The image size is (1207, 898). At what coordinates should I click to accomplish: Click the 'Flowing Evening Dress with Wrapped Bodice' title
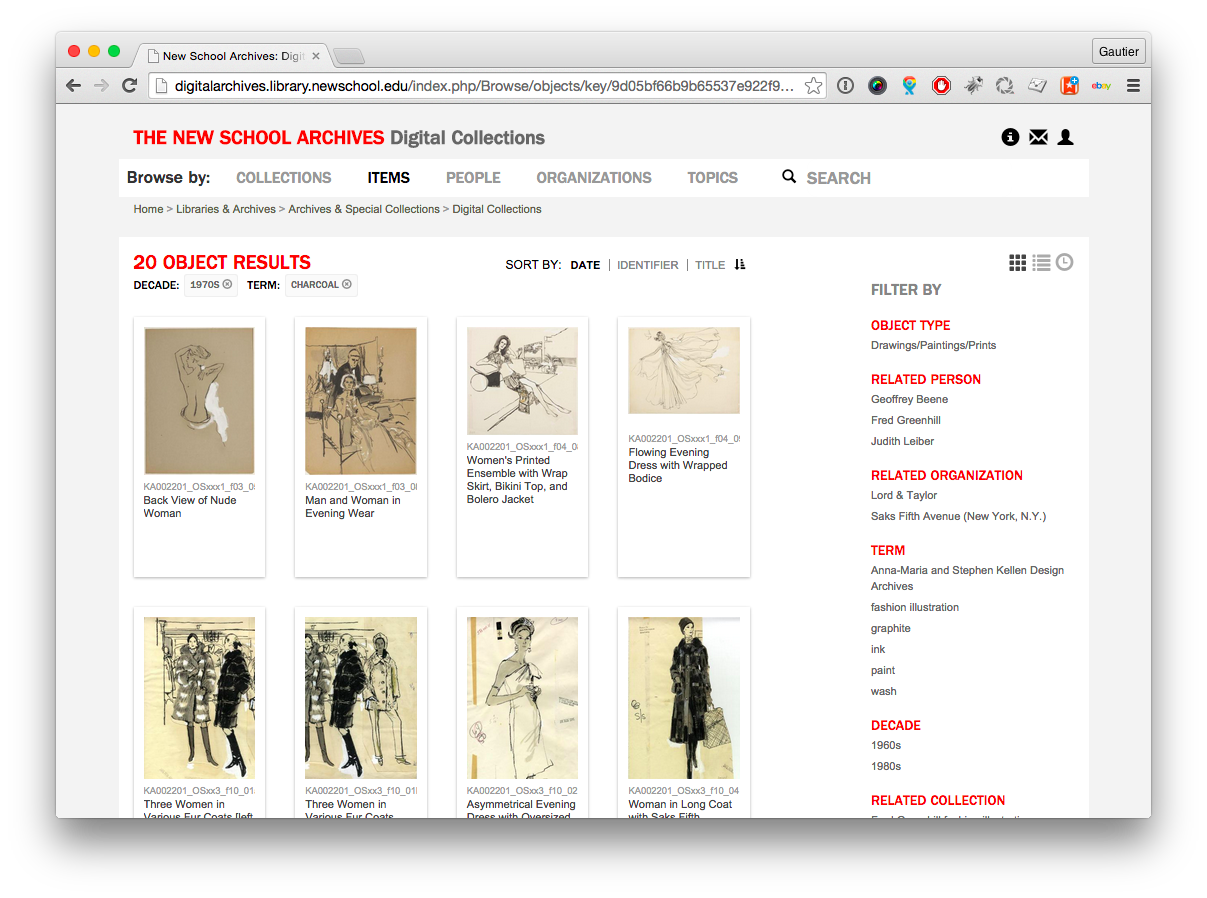tap(678, 465)
